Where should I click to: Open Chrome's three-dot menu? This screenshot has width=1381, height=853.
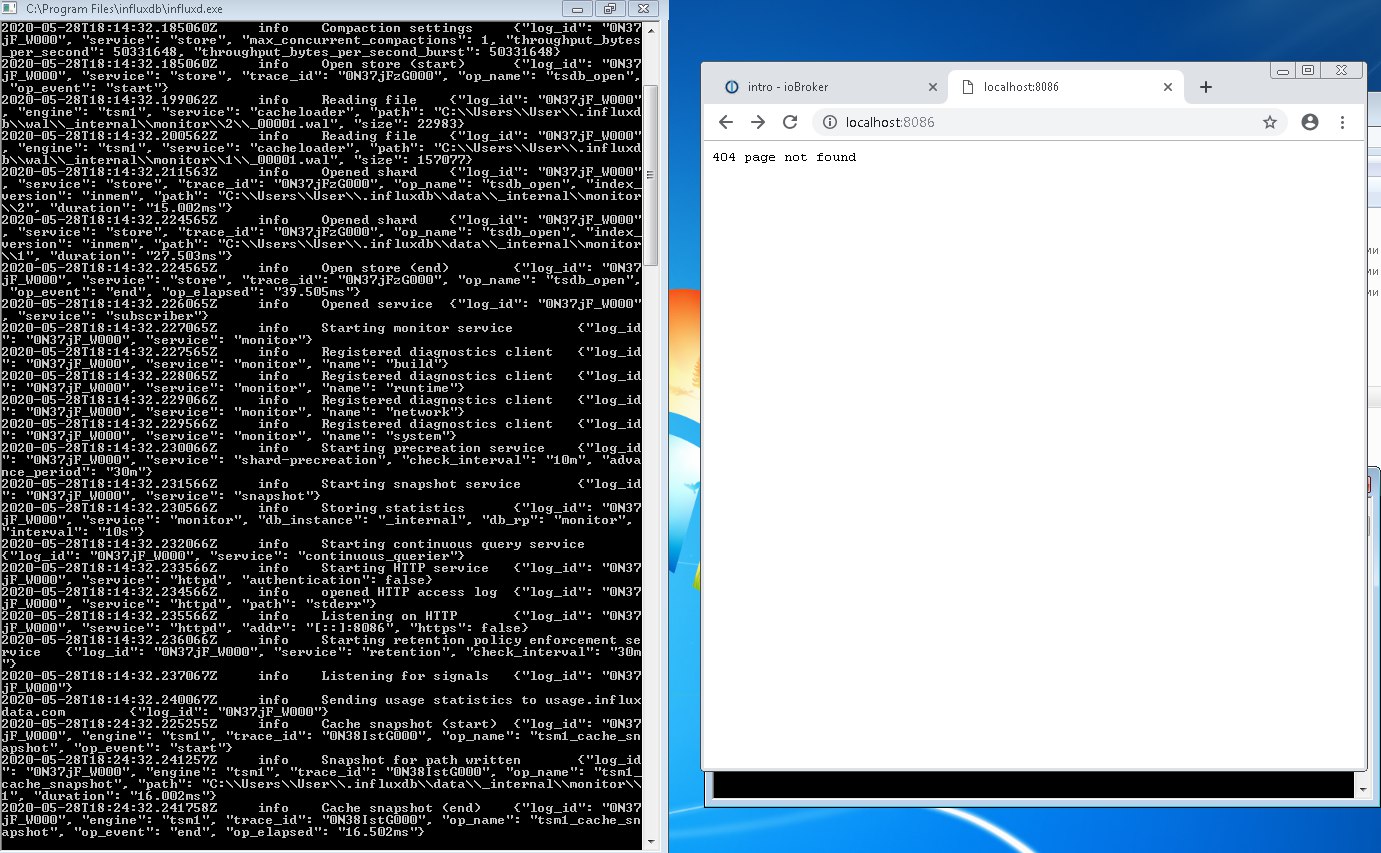pos(1342,122)
